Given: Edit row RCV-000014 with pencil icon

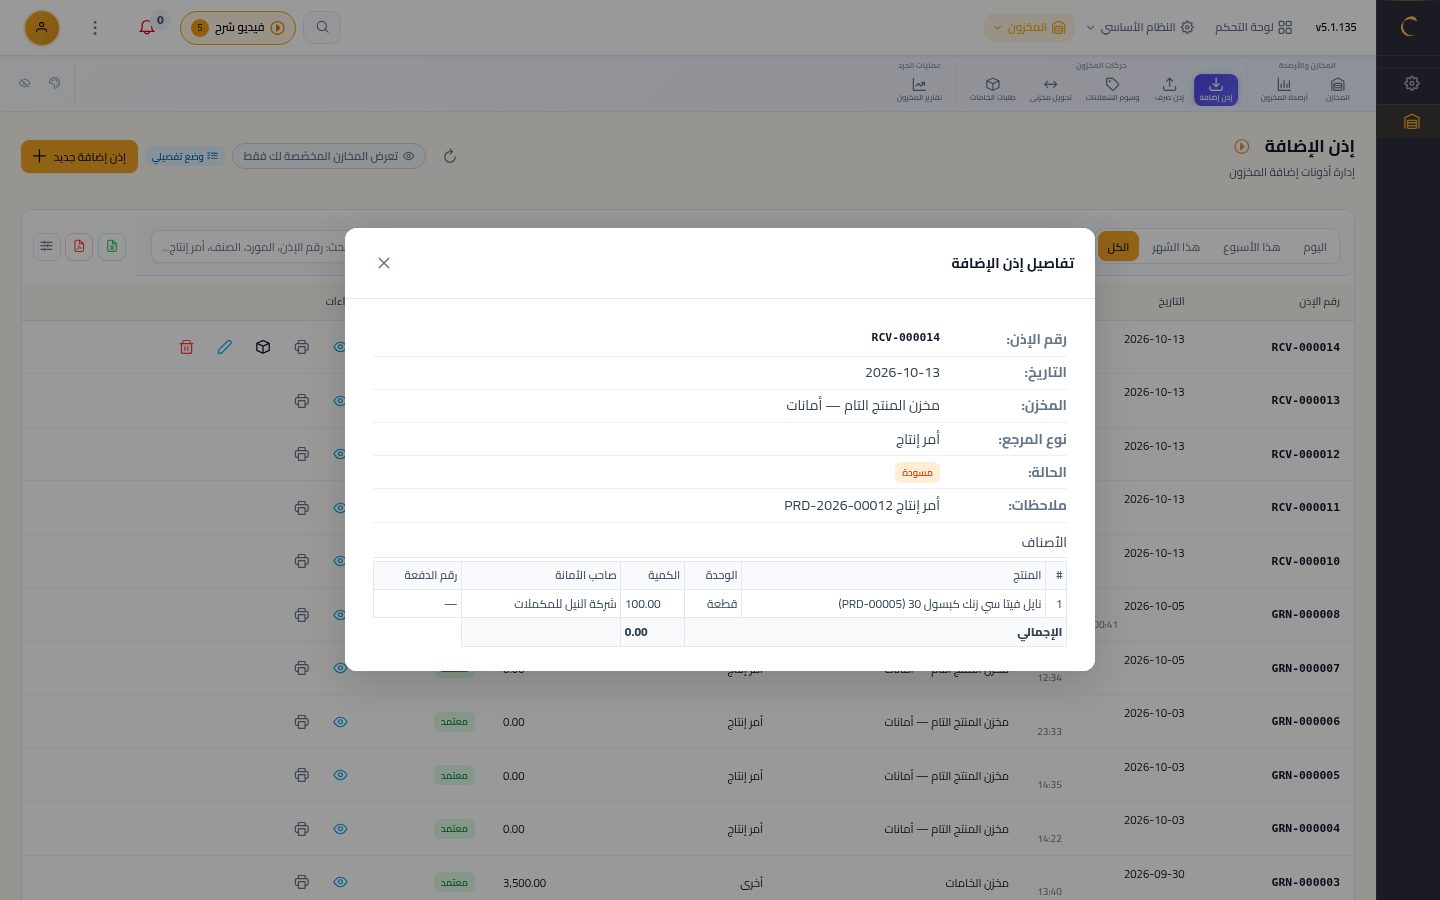Looking at the screenshot, I should coord(225,347).
